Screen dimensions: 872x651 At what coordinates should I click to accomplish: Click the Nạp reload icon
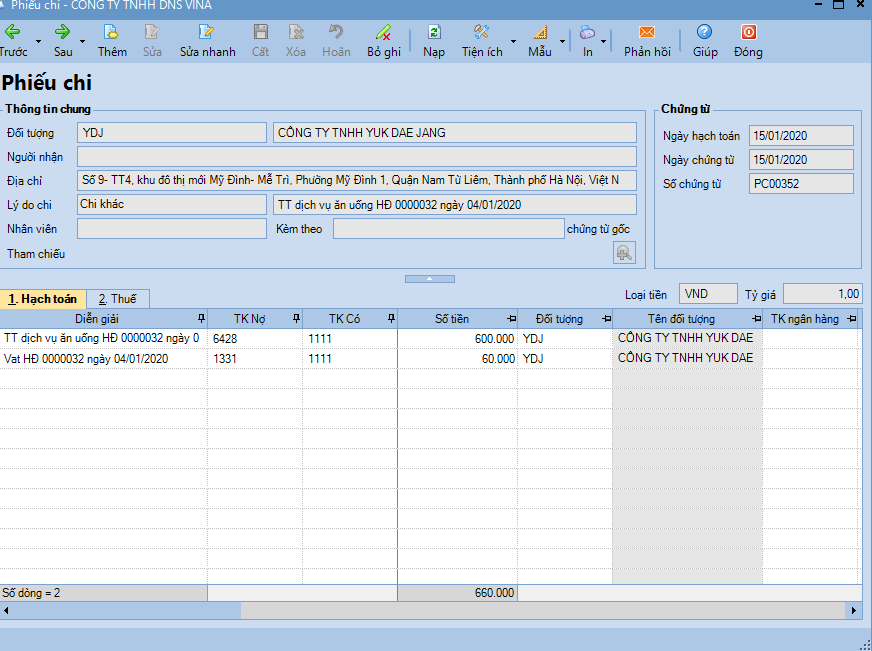434,40
